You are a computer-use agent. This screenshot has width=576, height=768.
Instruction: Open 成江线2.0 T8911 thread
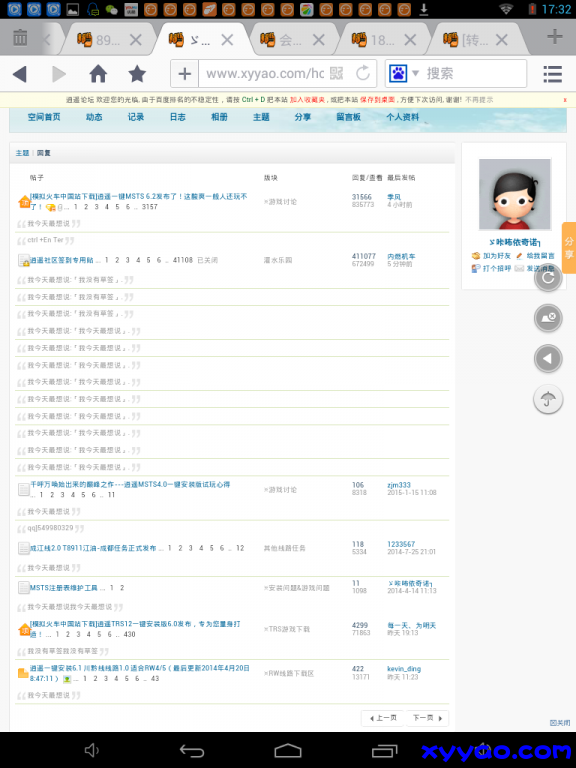[93, 548]
